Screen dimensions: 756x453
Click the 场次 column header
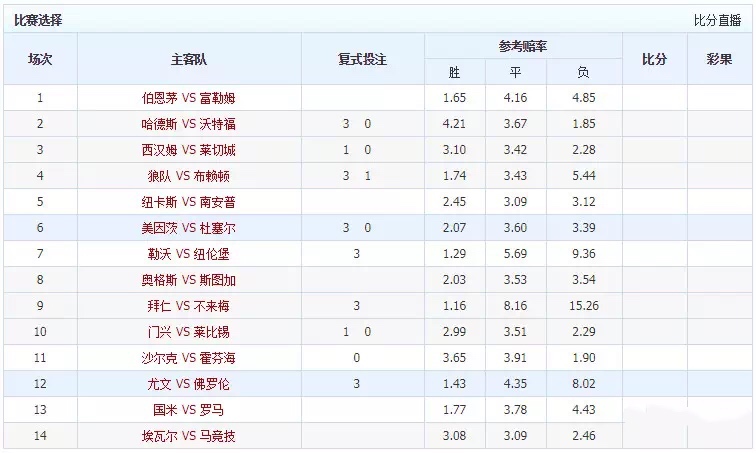tap(41, 59)
